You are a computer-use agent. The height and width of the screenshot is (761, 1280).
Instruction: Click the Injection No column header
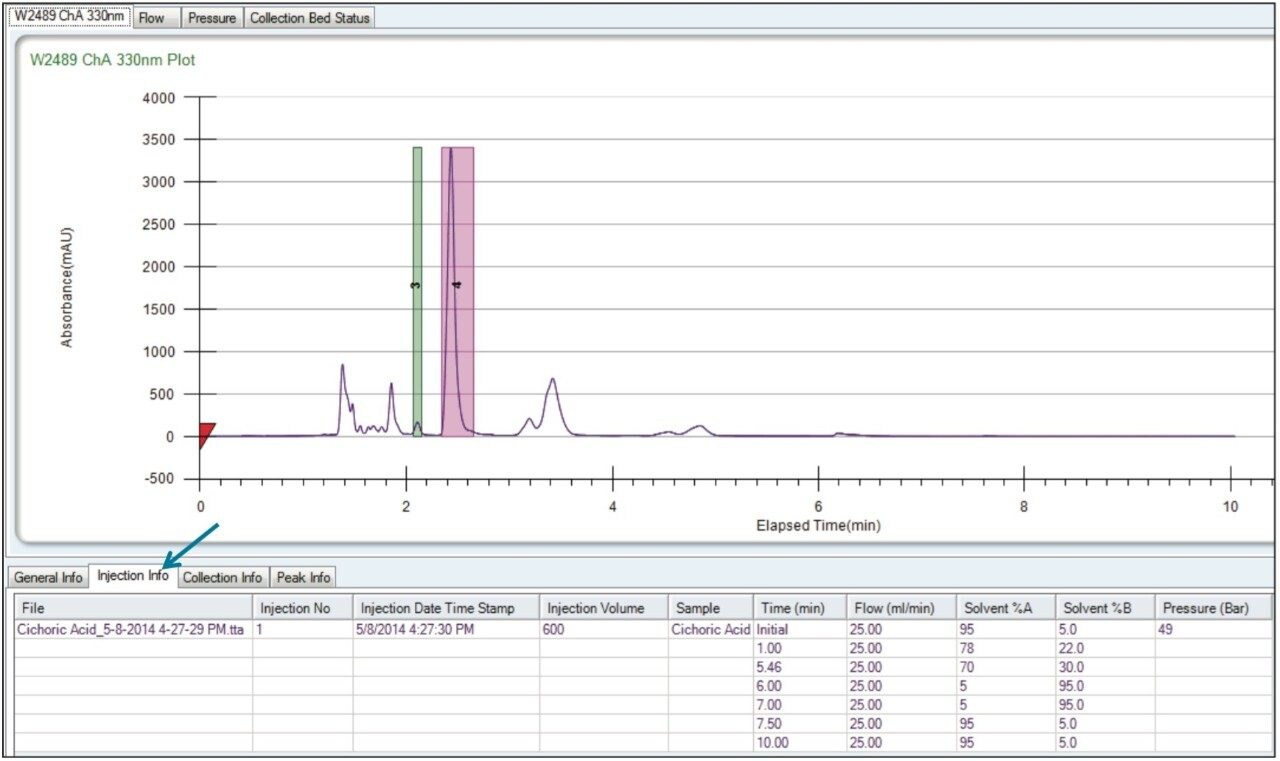point(302,608)
